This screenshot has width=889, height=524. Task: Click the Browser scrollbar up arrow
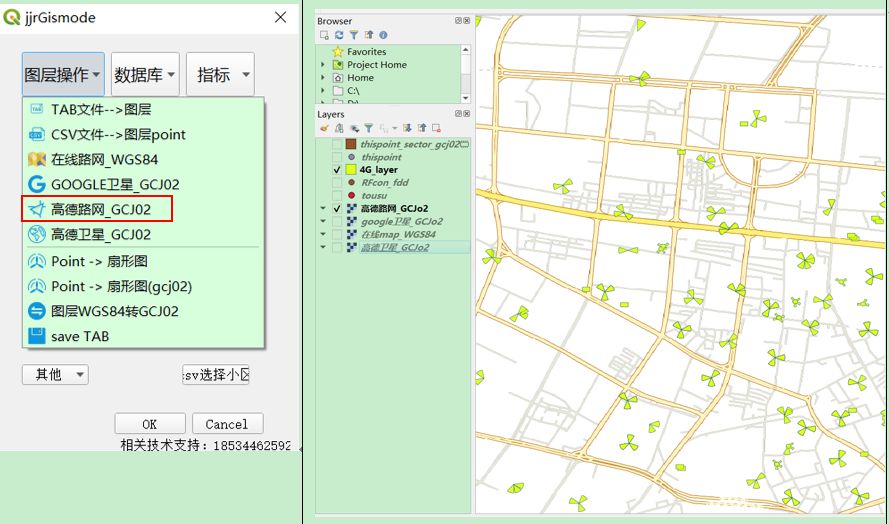coord(465,50)
